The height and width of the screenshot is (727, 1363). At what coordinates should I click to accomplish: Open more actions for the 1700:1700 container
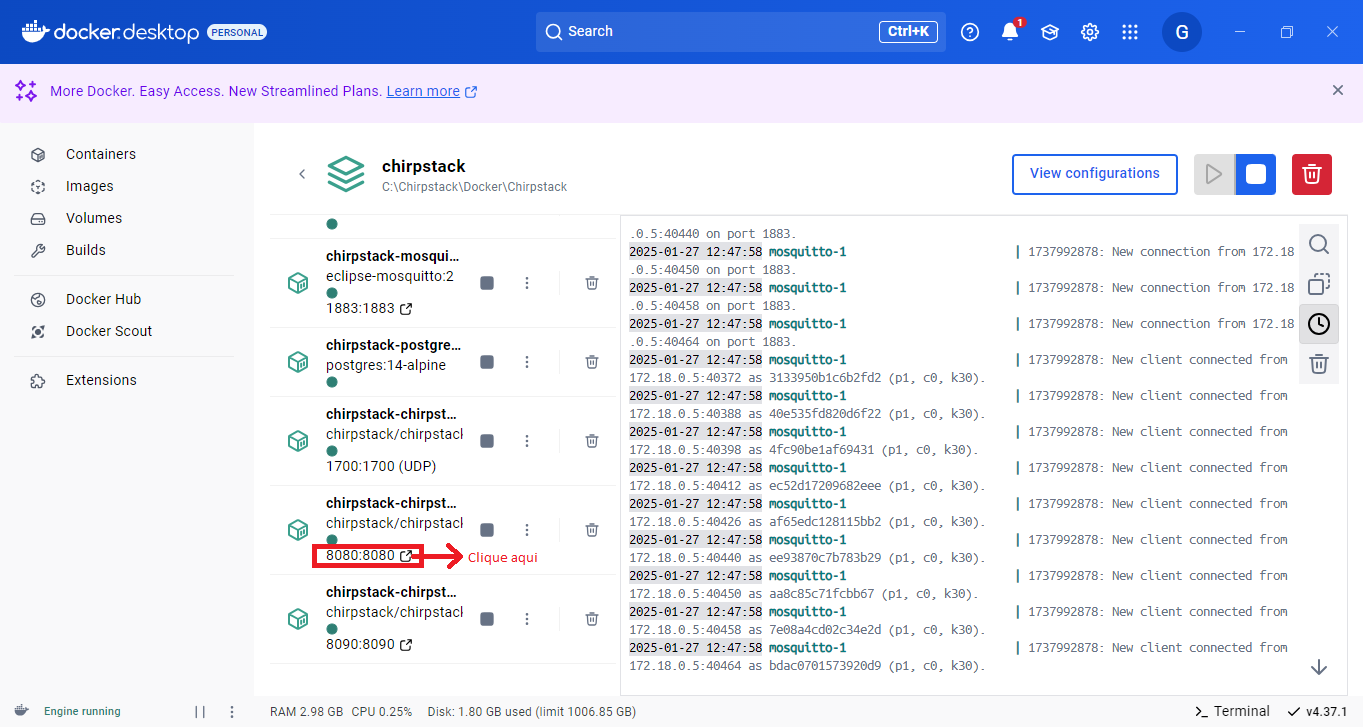[527, 441]
